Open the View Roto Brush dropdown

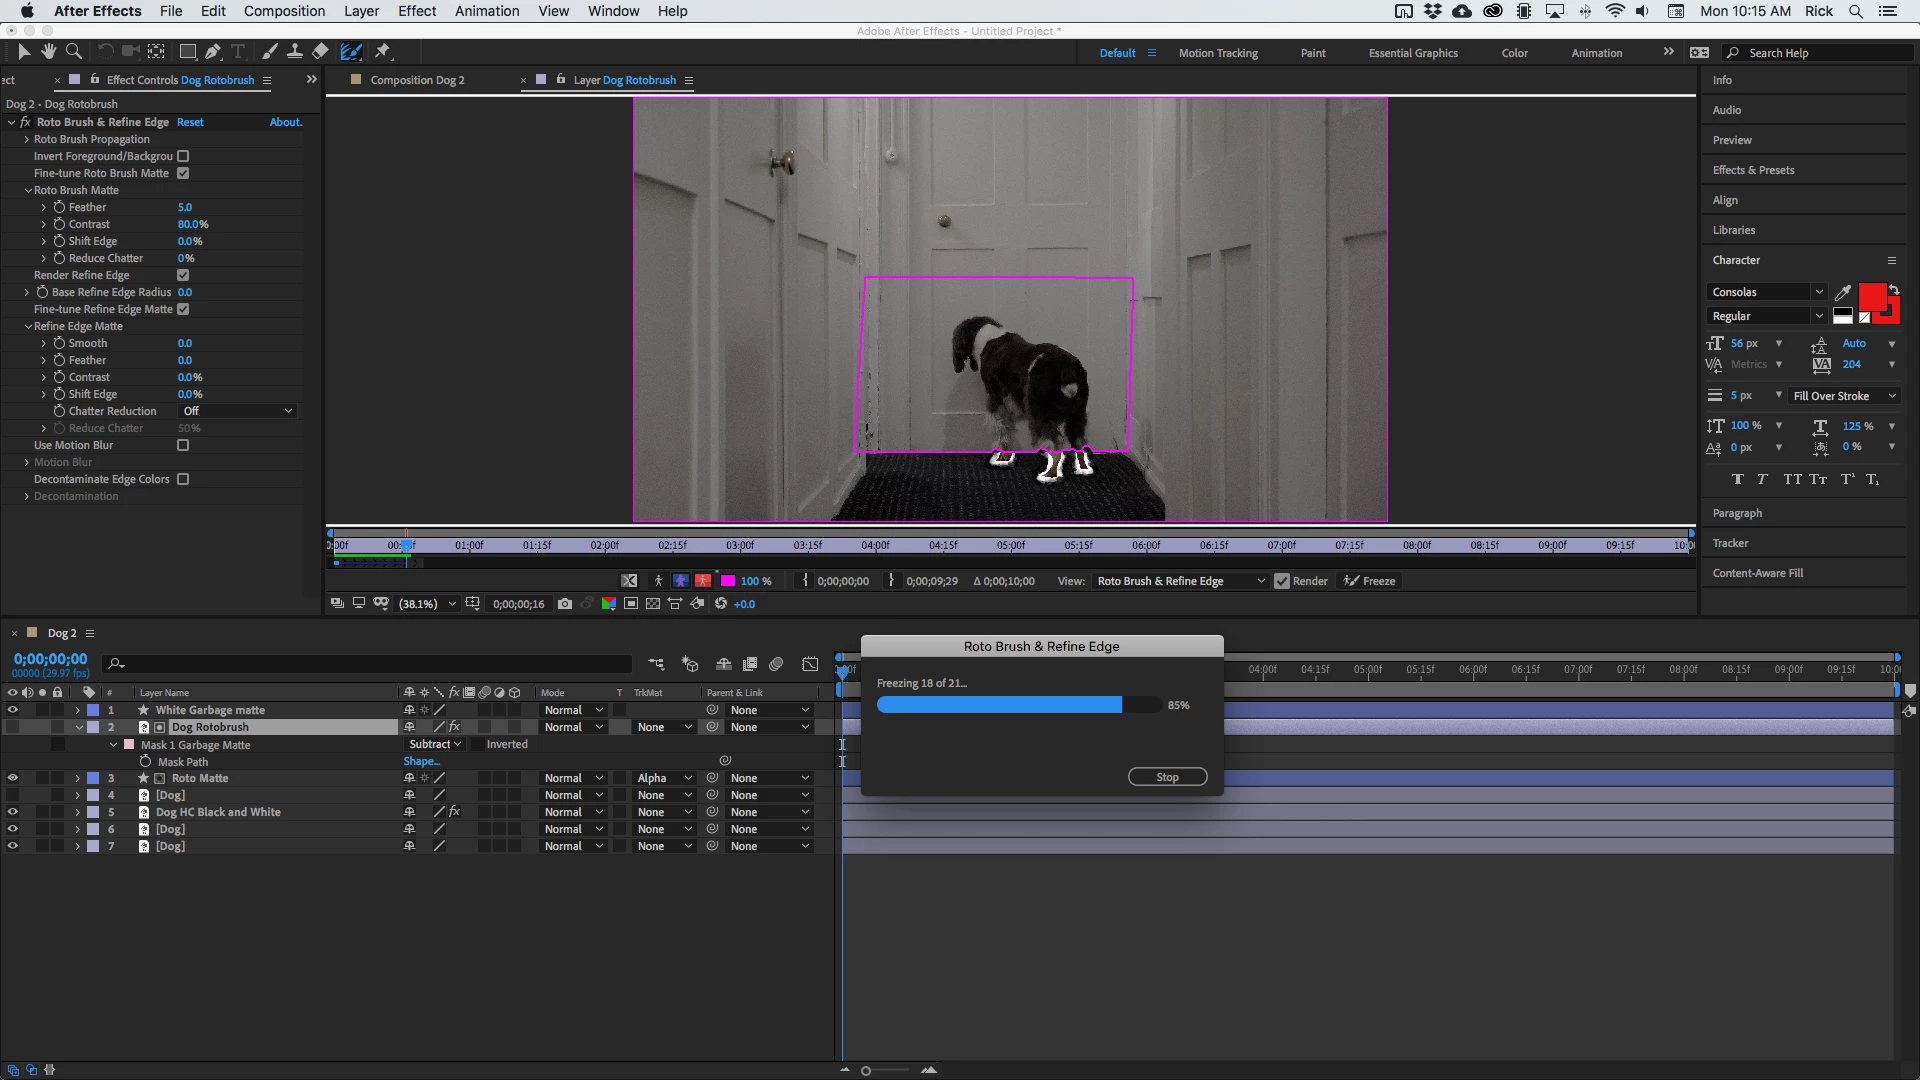1180,581
